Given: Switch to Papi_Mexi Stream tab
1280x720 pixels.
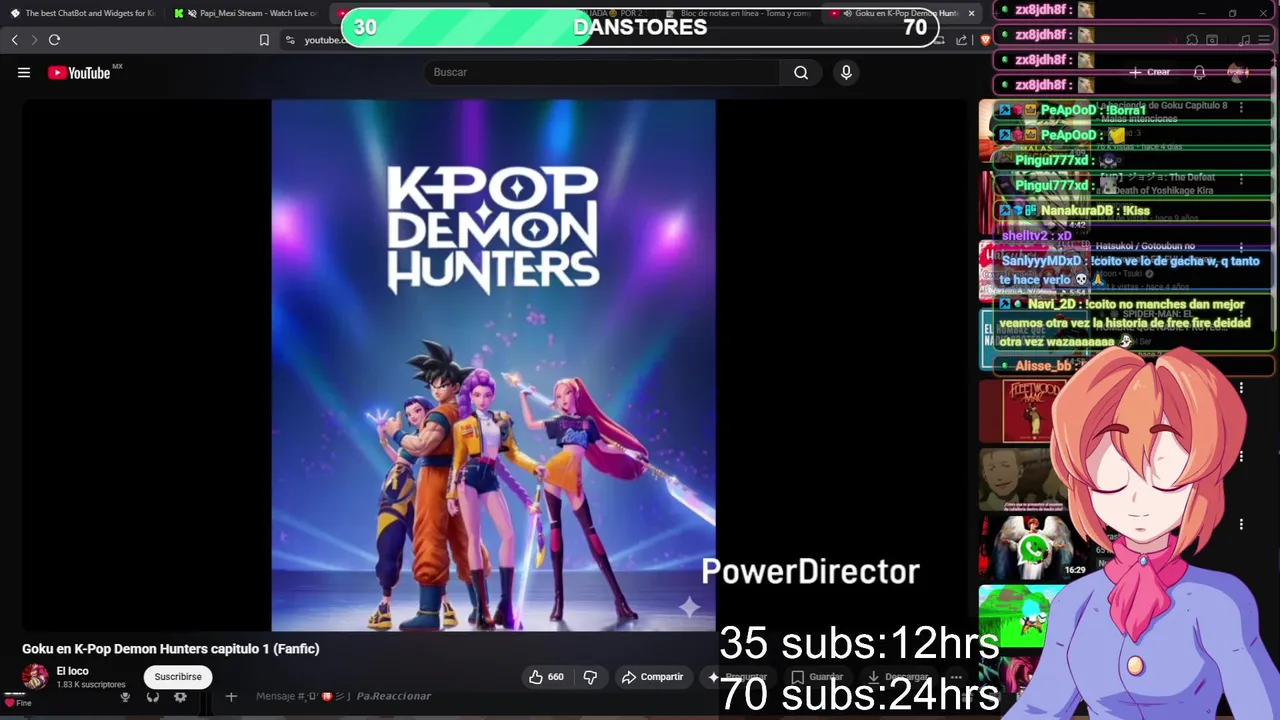Looking at the screenshot, I should [246, 13].
